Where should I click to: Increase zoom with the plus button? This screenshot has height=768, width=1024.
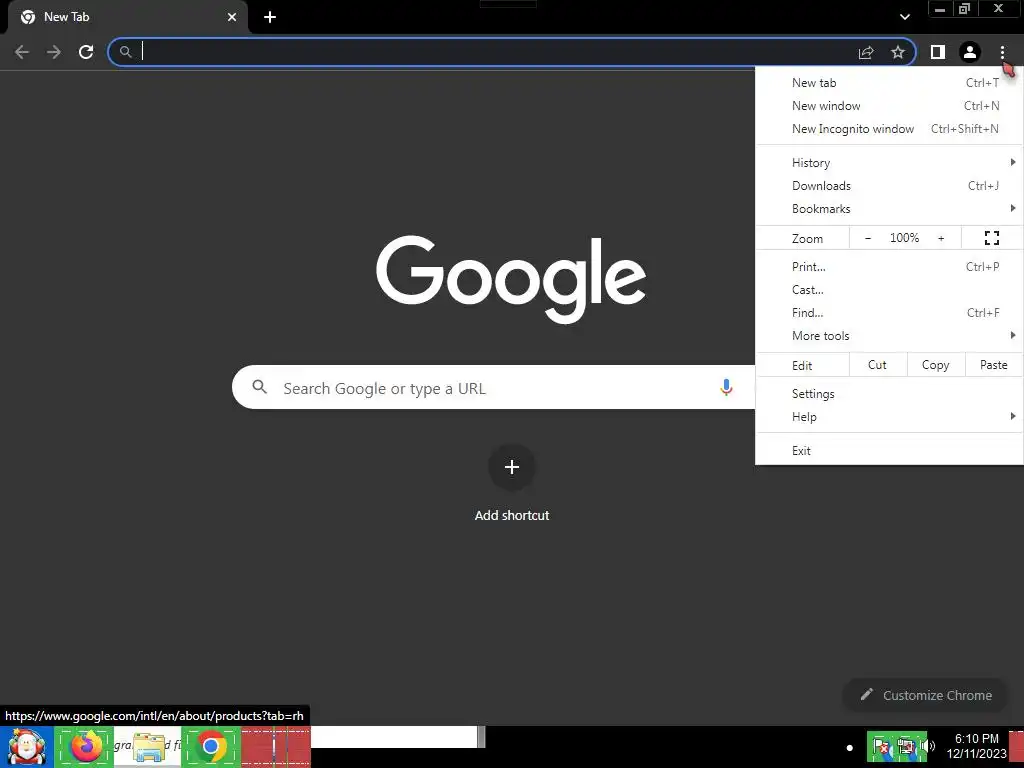click(941, 238)
